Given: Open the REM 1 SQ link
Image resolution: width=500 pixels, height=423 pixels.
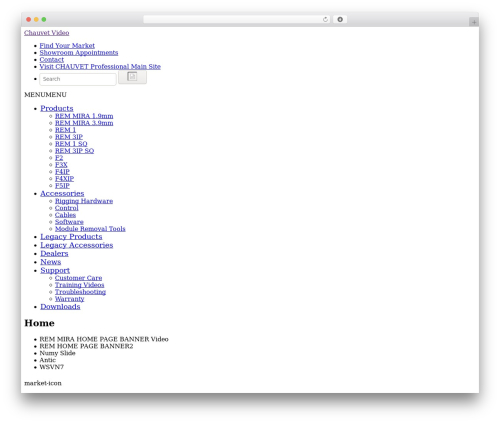Looking at the screenshot, I should [x=71, y=144].
